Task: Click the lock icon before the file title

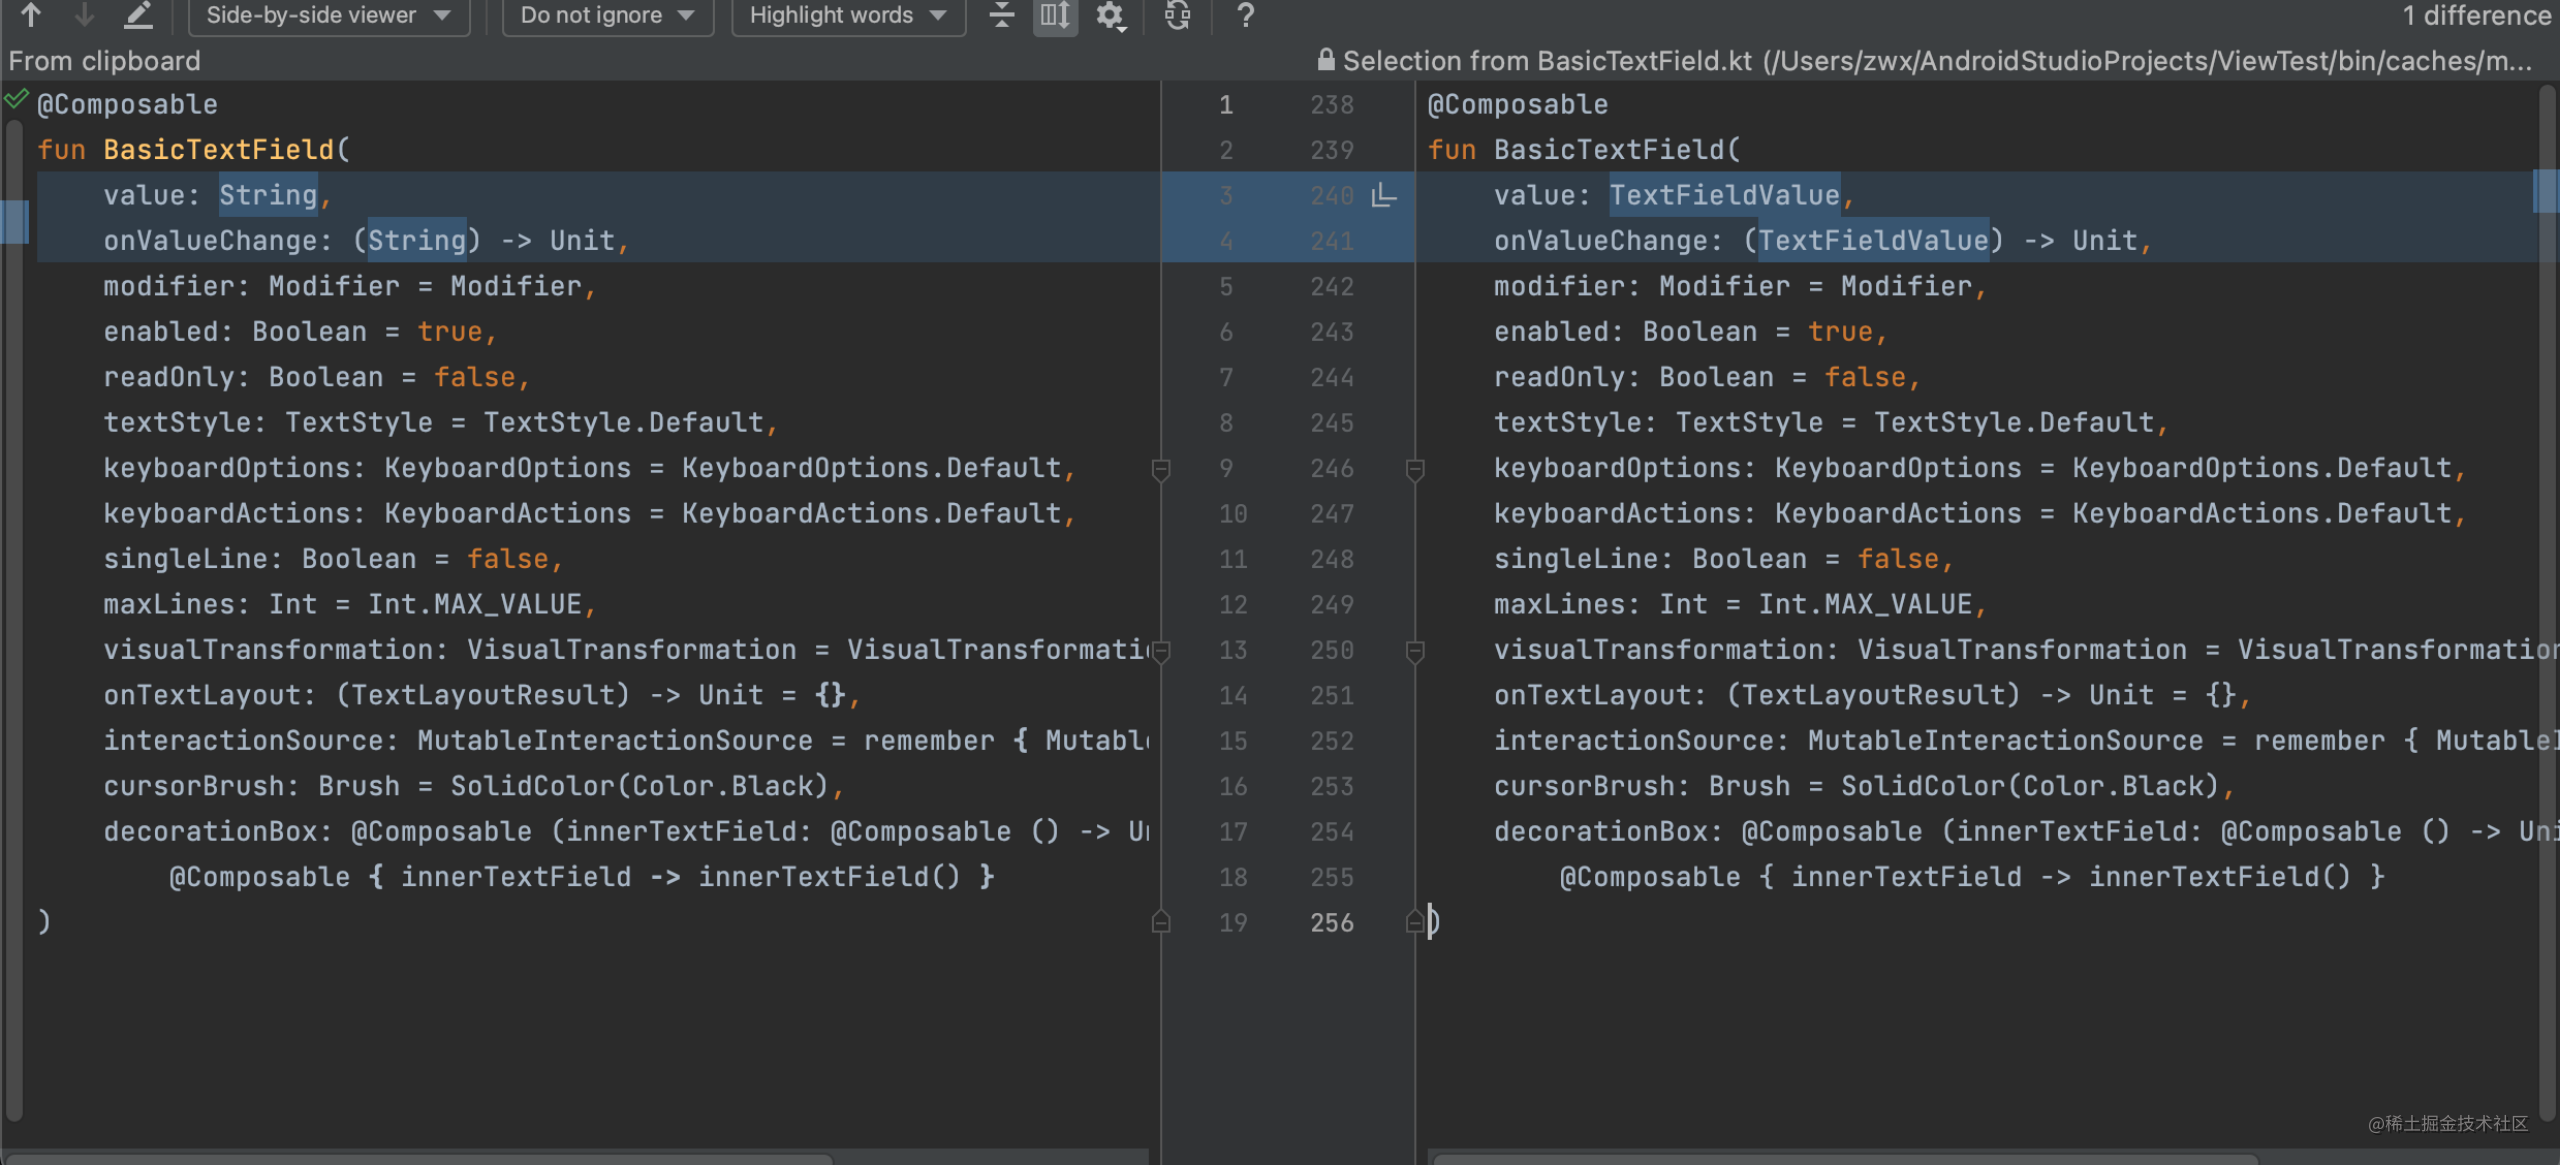Action: [x=1325, y=60]
